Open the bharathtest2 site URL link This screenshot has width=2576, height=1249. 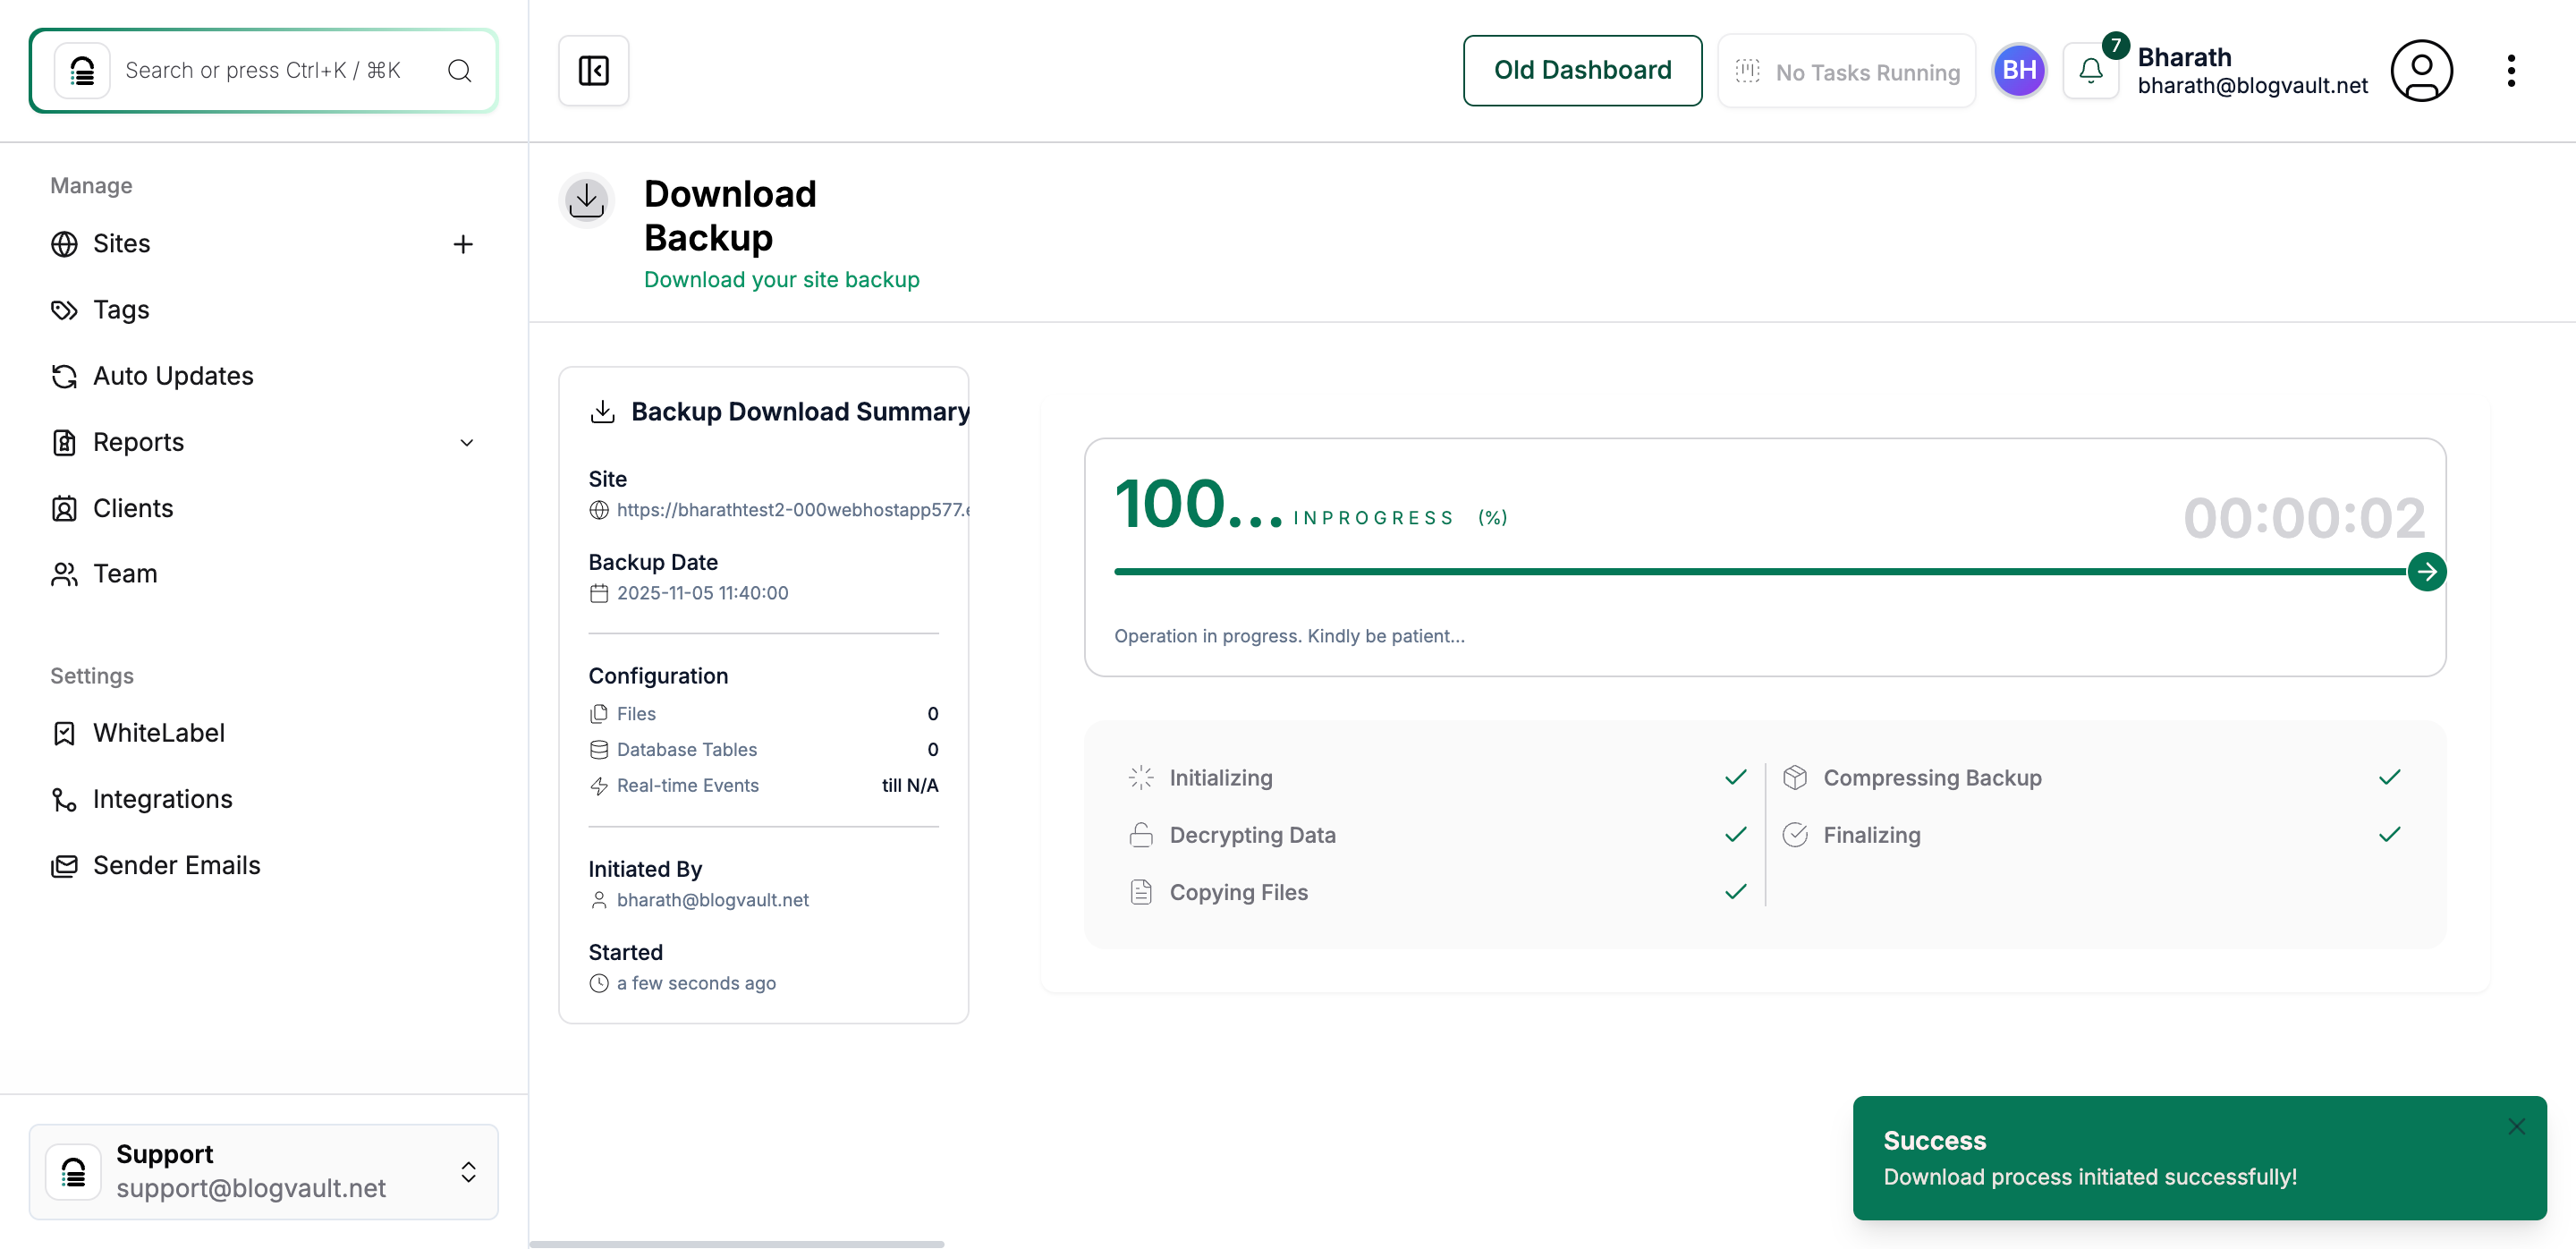(x=790, y=509)
